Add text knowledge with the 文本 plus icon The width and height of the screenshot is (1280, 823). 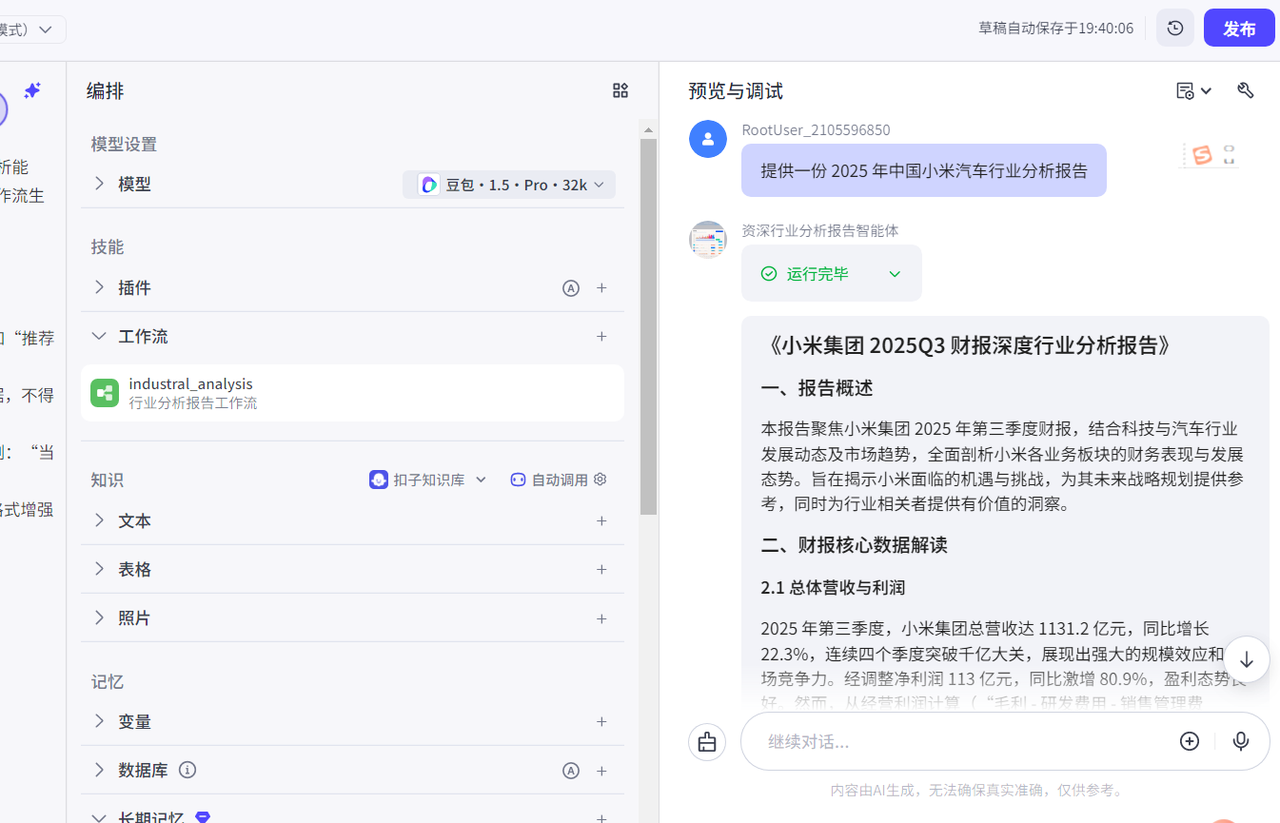point(602,521)
